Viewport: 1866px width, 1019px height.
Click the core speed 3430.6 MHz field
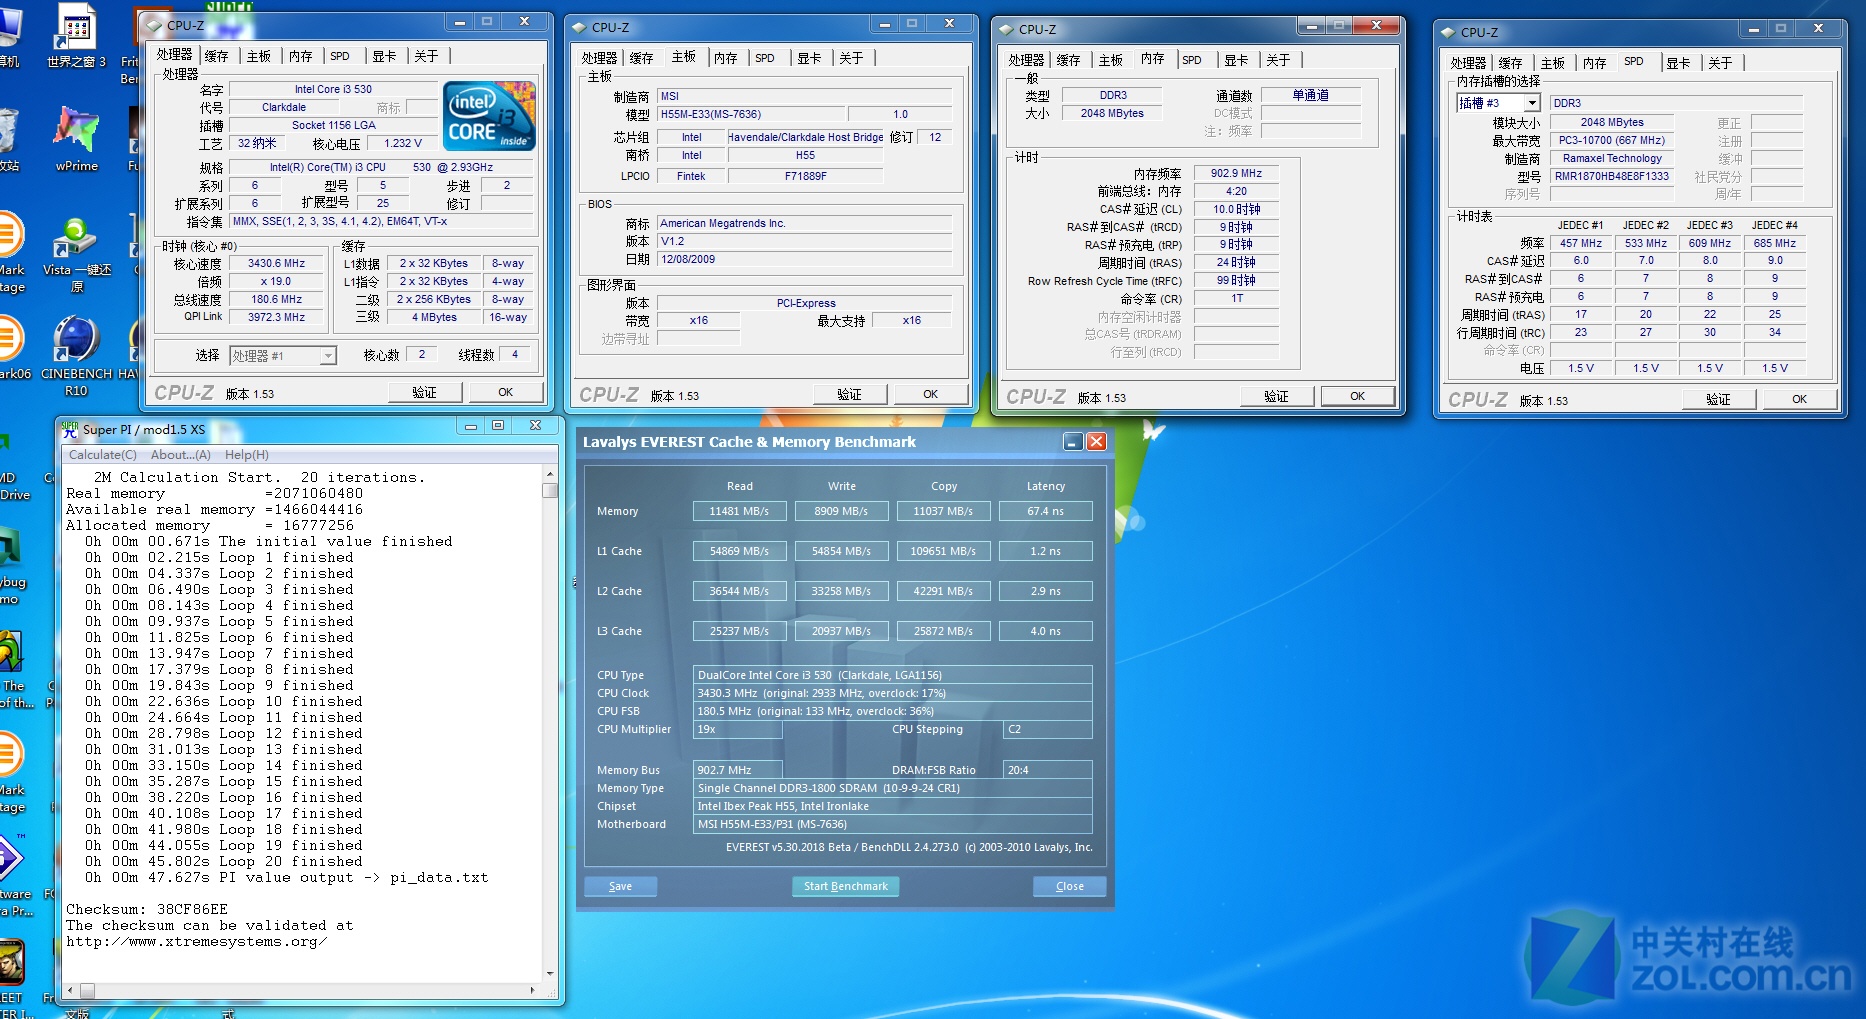[x=277, y=263]
